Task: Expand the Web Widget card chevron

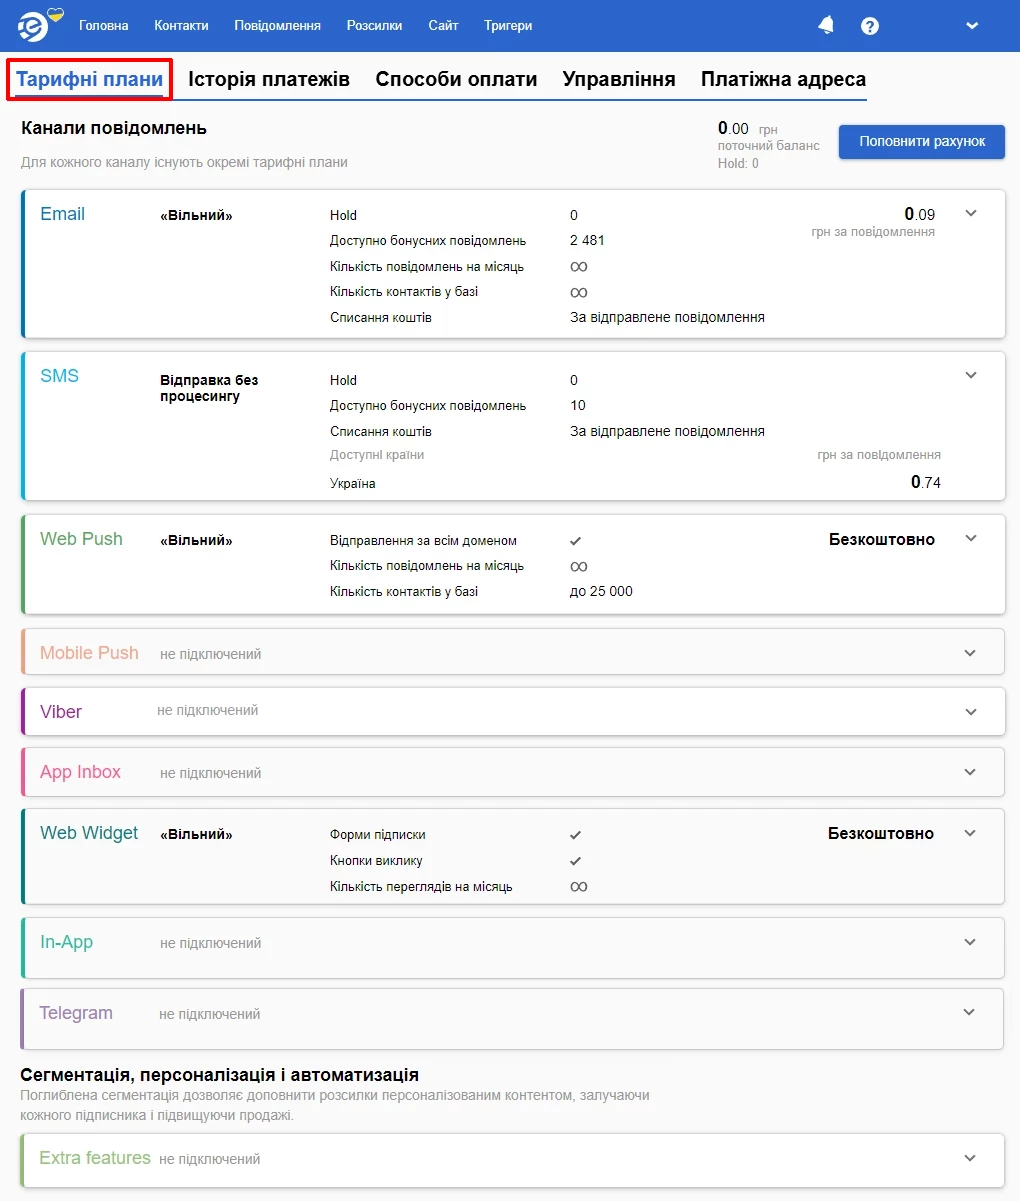Action: tap(970, 833)
